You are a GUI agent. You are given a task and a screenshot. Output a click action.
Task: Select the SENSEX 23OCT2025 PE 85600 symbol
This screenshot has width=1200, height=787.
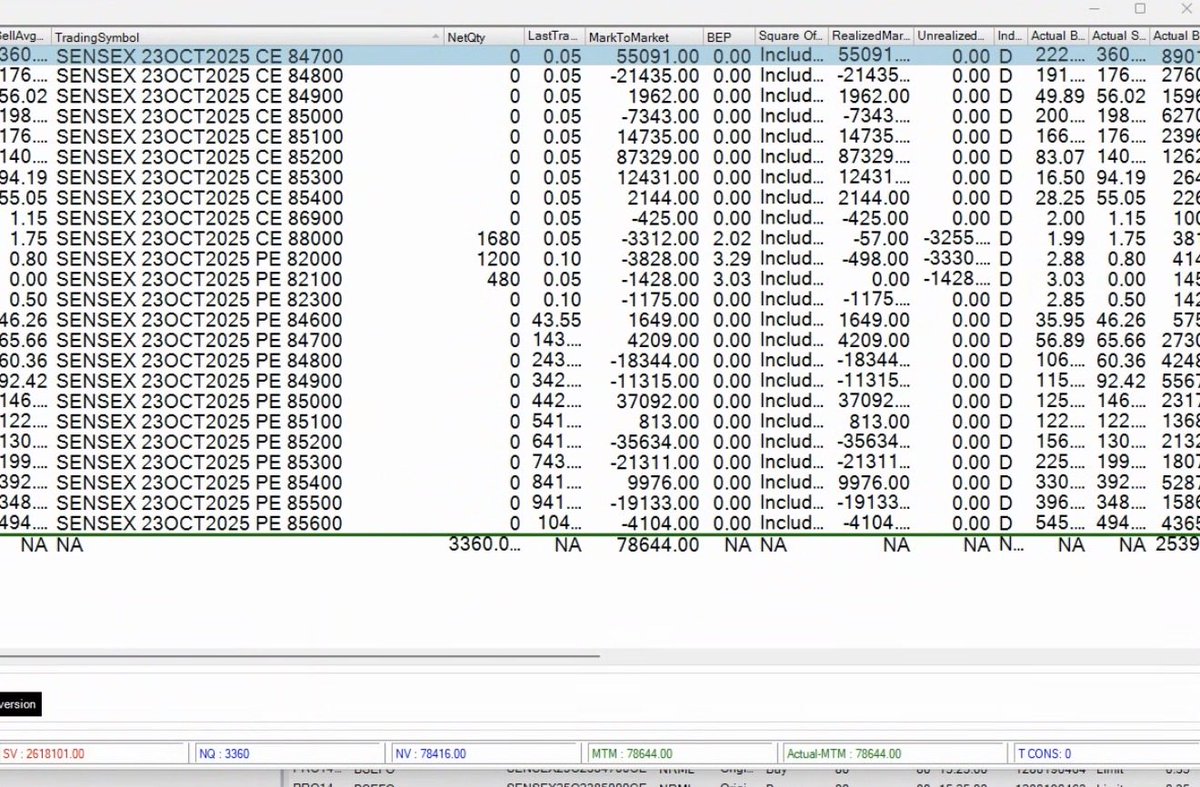pos(199,523)
